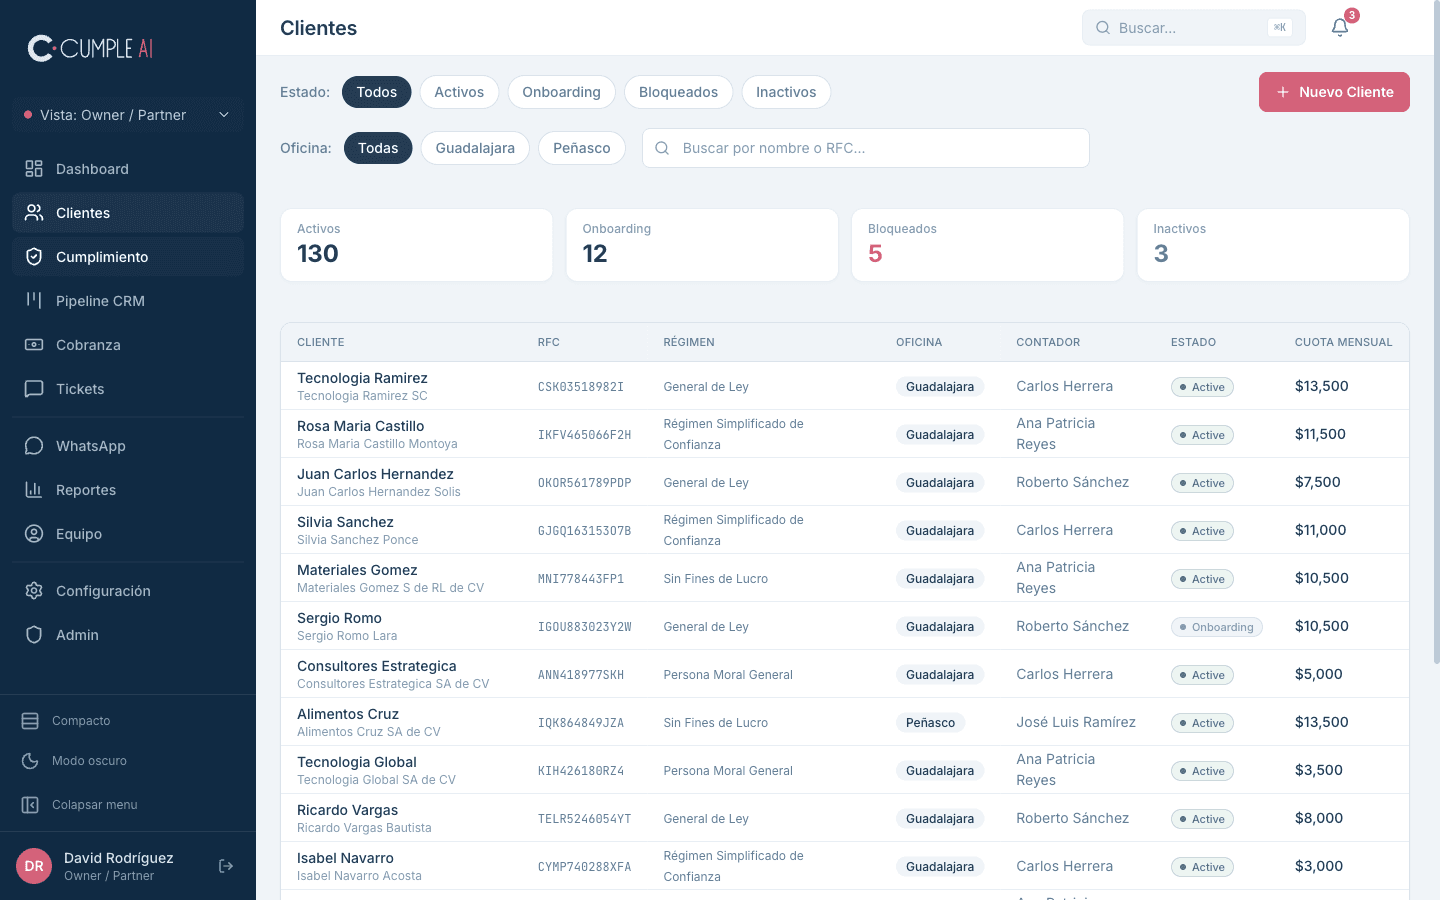This screenshot has width=1440, height=900.
Task: Toggle the Guadalajara oficina filter
Action: 474,147
